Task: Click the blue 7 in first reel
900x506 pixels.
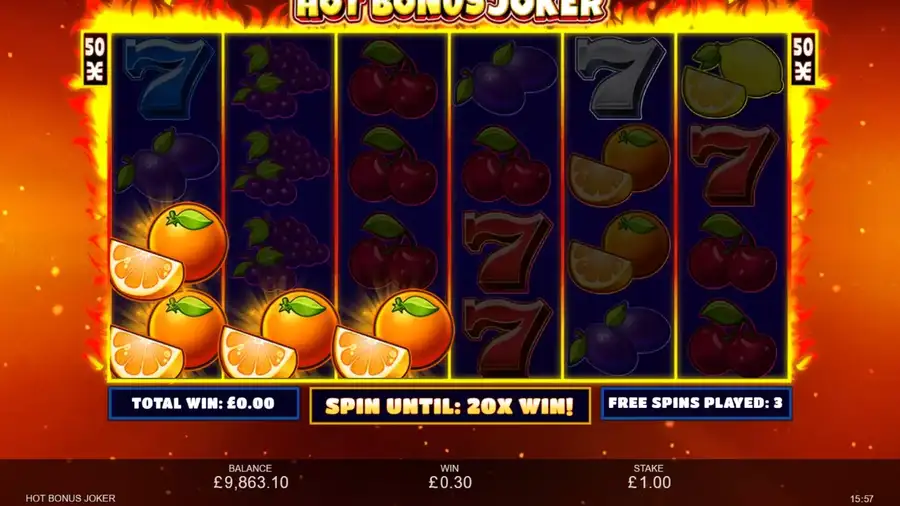Action: pyautogui.click(x=167, y=77)
